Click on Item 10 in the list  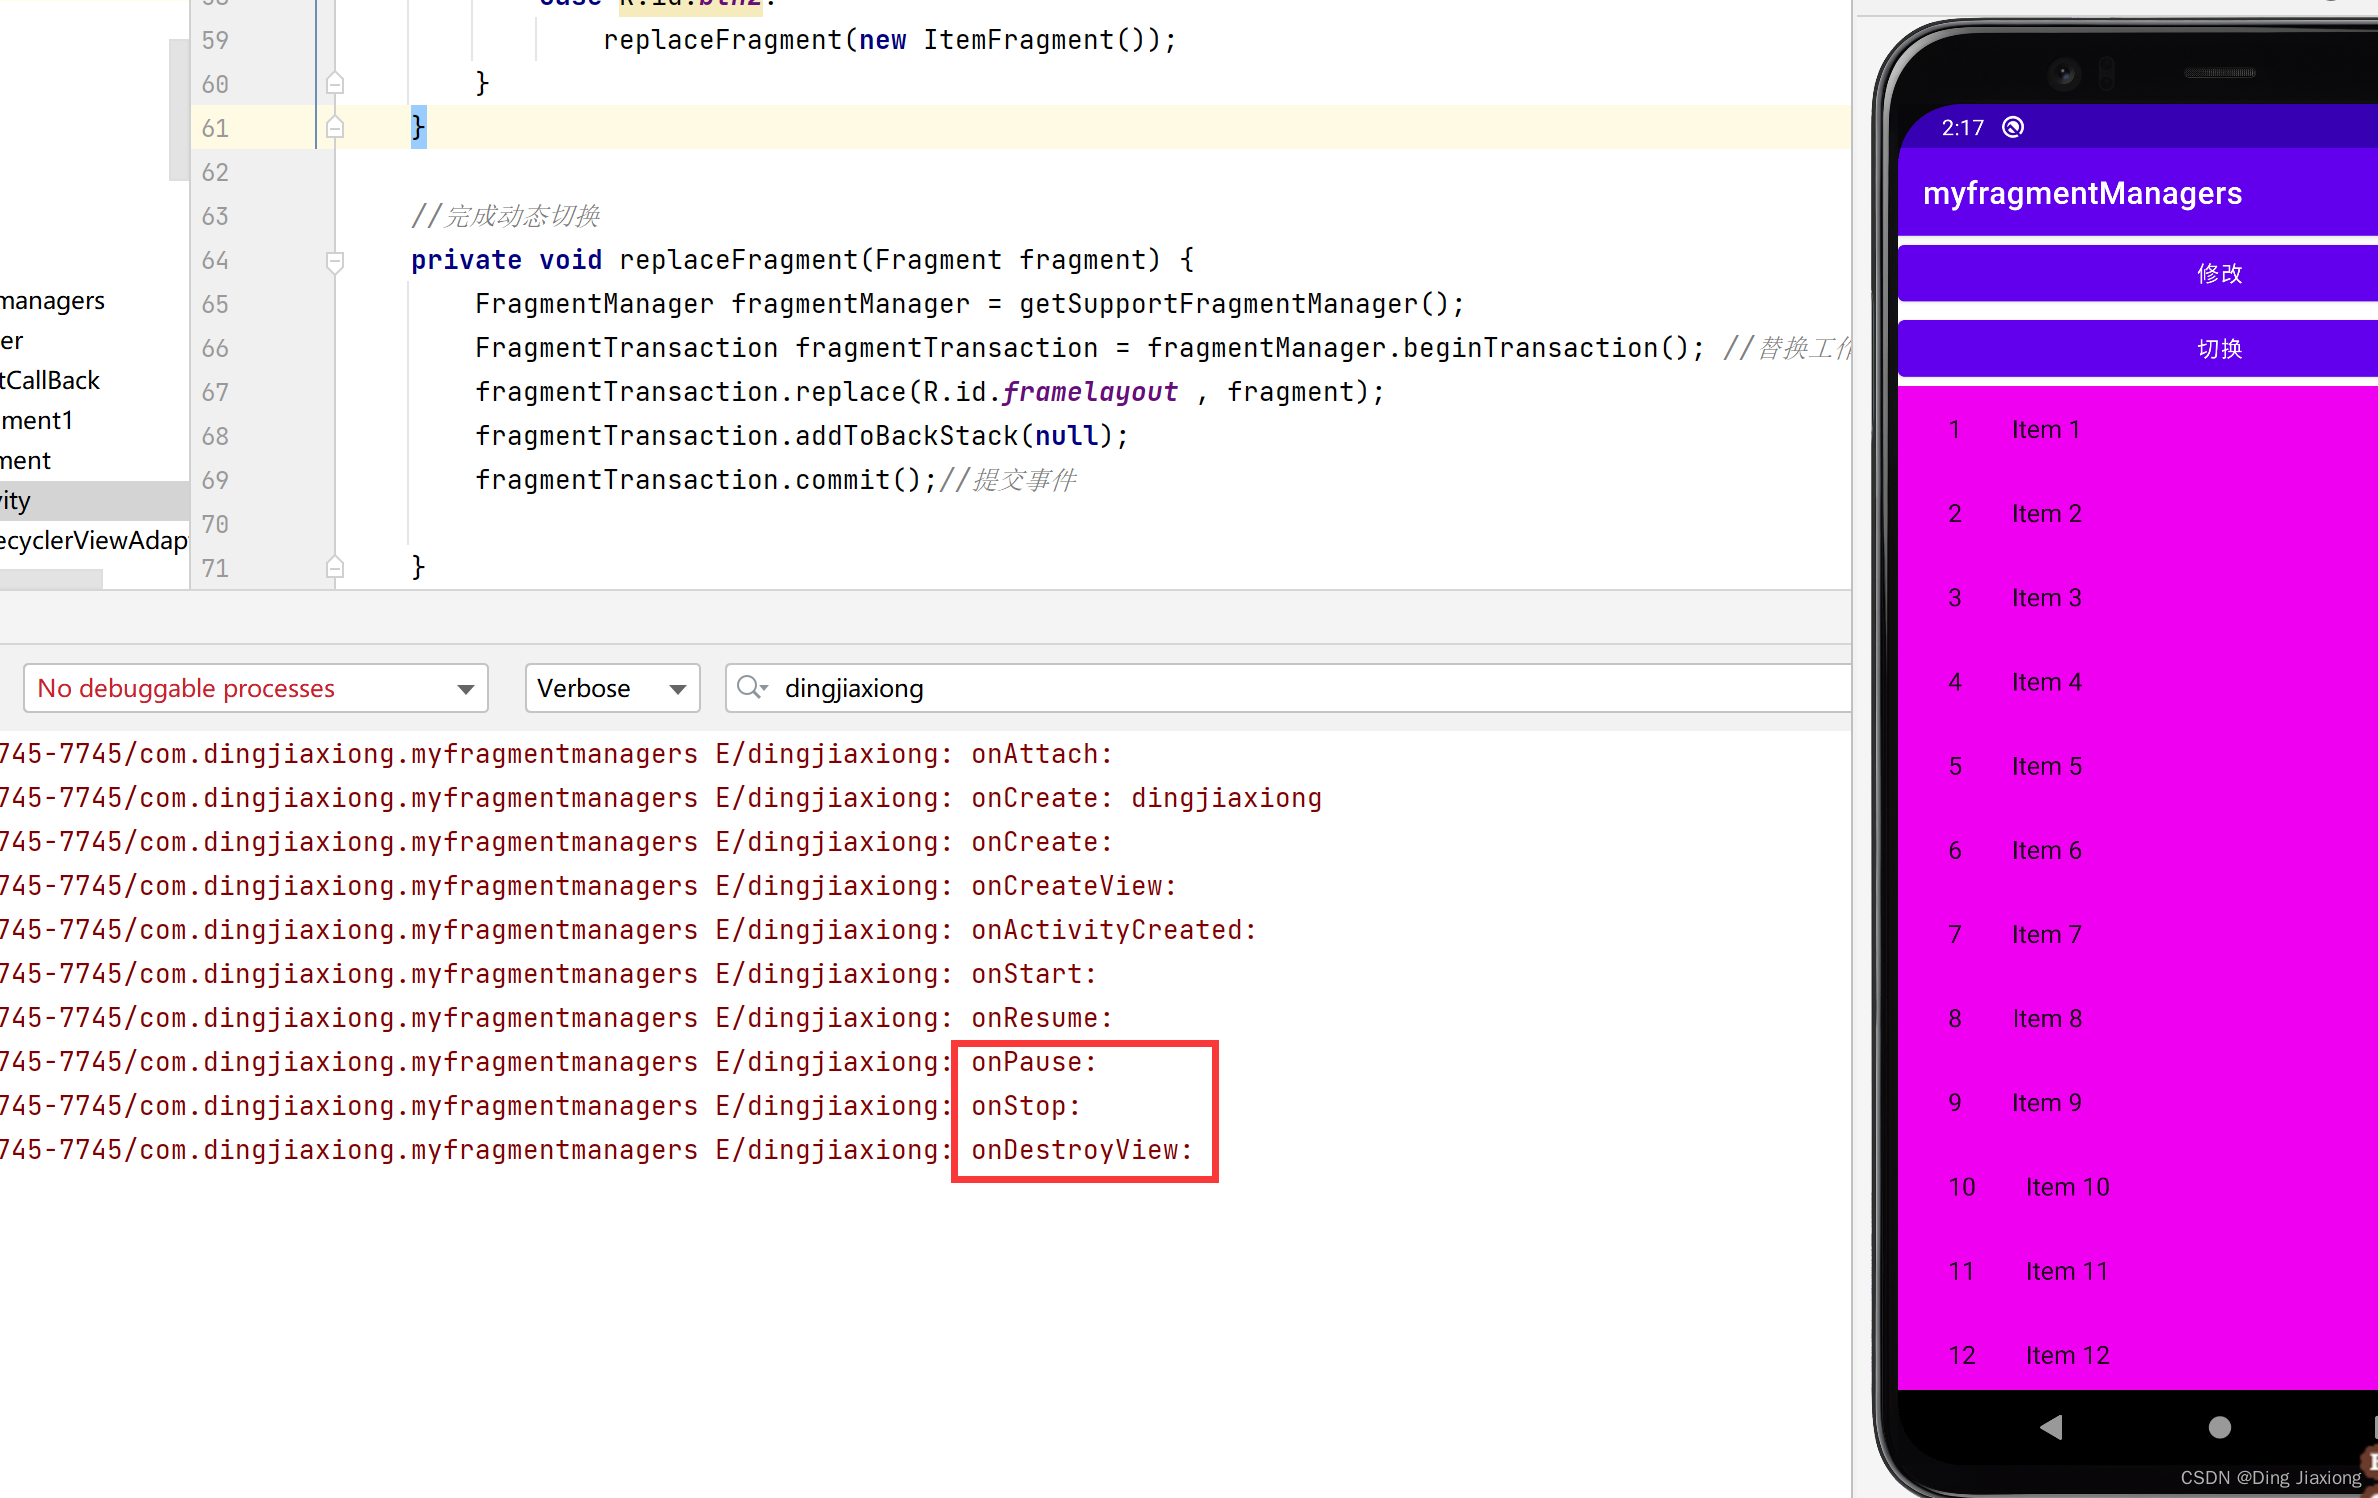(x=2067, y=1187)
